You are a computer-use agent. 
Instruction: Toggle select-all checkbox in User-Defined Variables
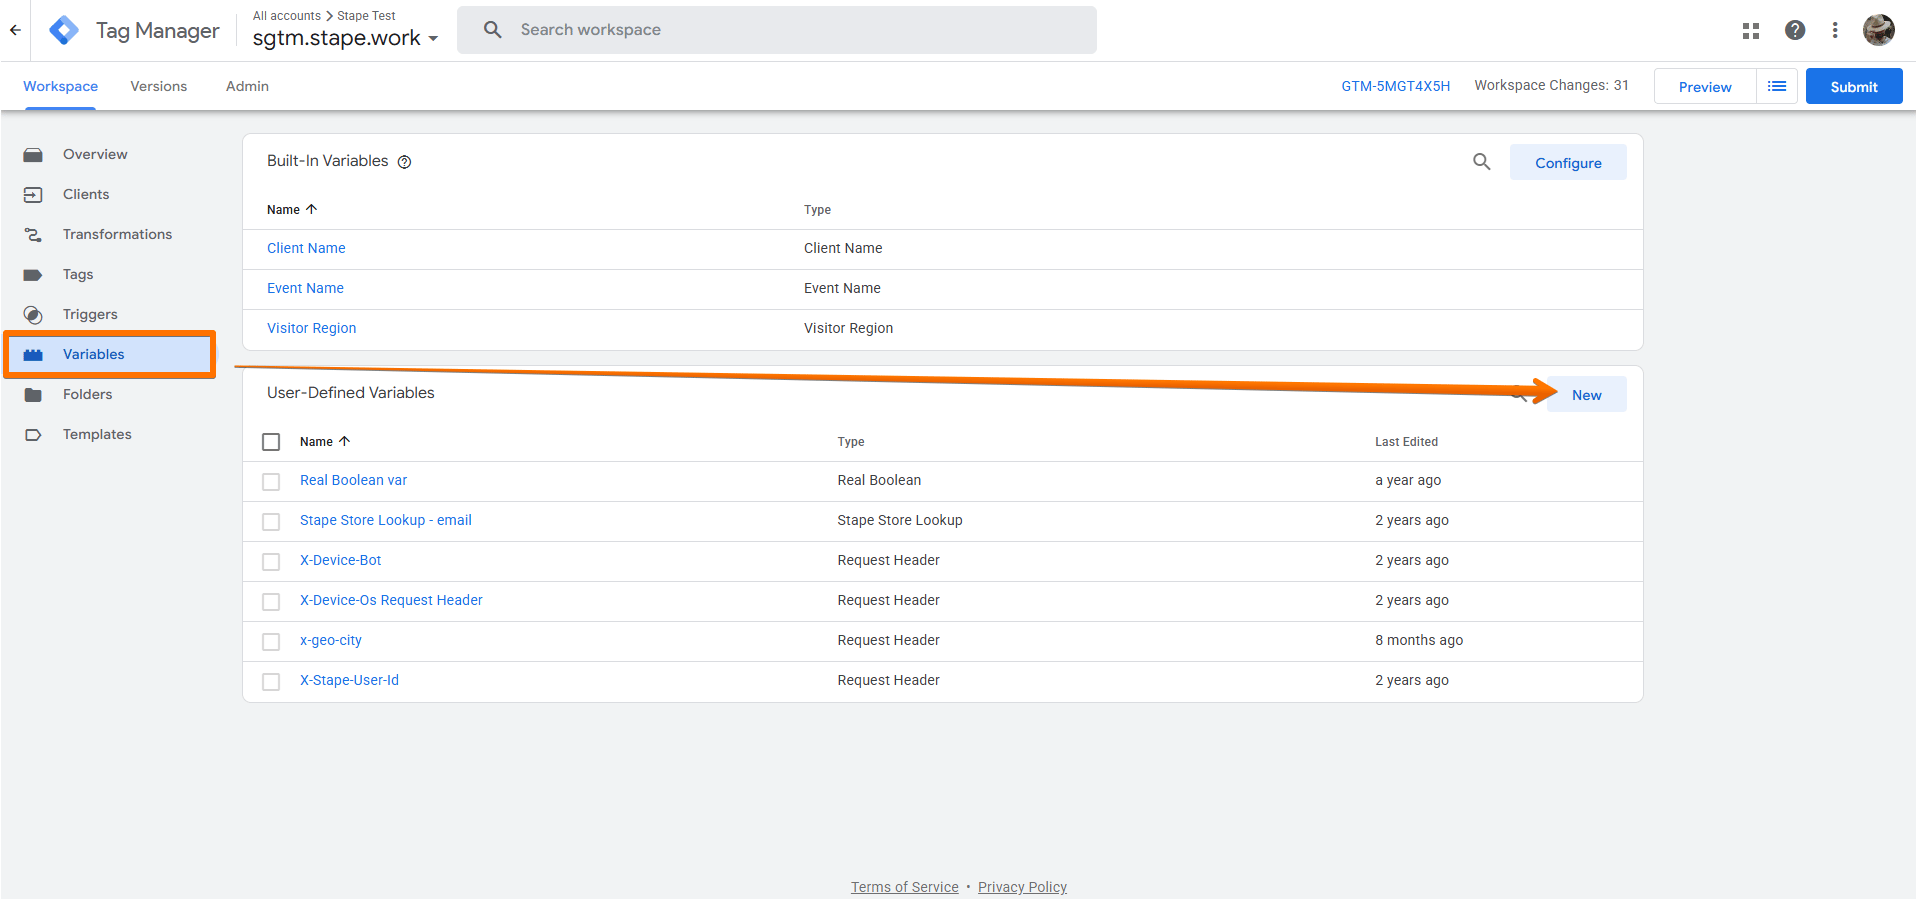(271, 442)
